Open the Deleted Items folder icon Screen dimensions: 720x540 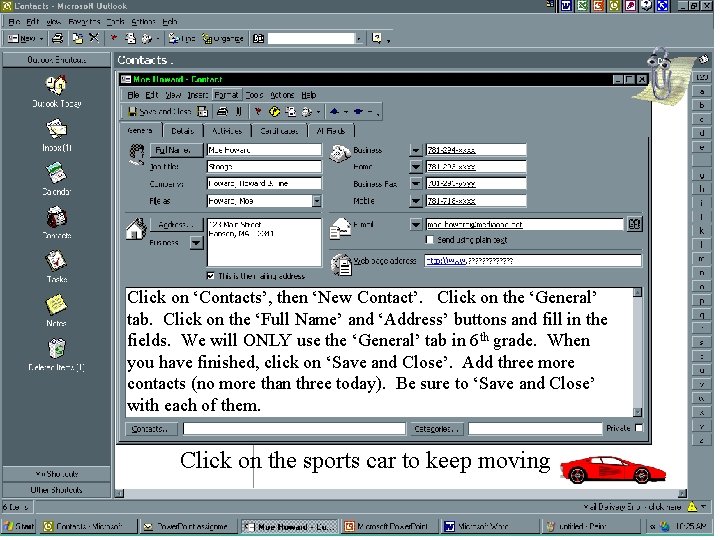[57, 349]
